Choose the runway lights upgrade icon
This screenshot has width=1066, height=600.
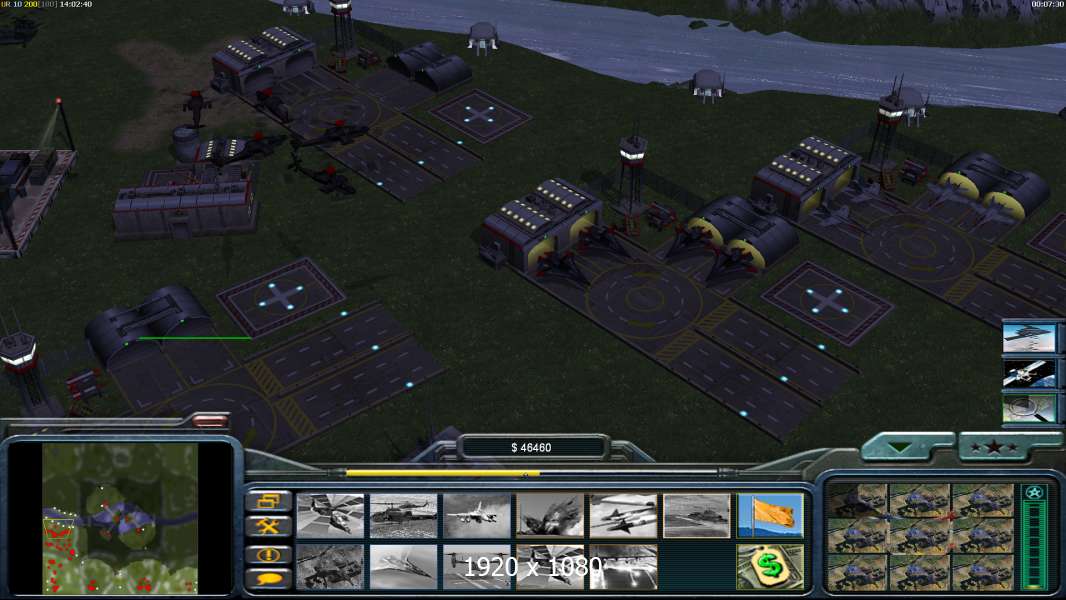pos(623,566)
